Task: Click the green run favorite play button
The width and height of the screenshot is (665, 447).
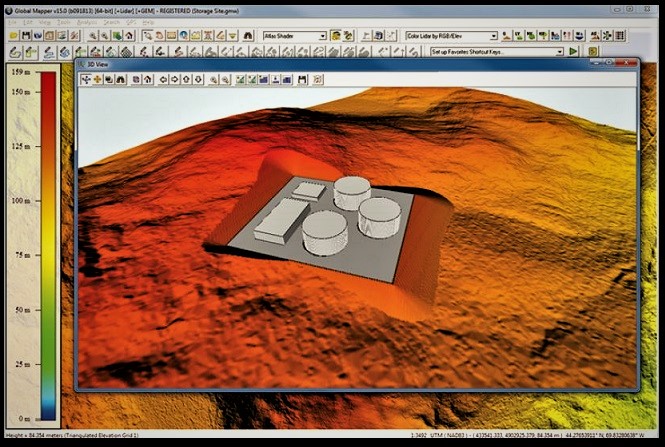Action: [573, 52]
